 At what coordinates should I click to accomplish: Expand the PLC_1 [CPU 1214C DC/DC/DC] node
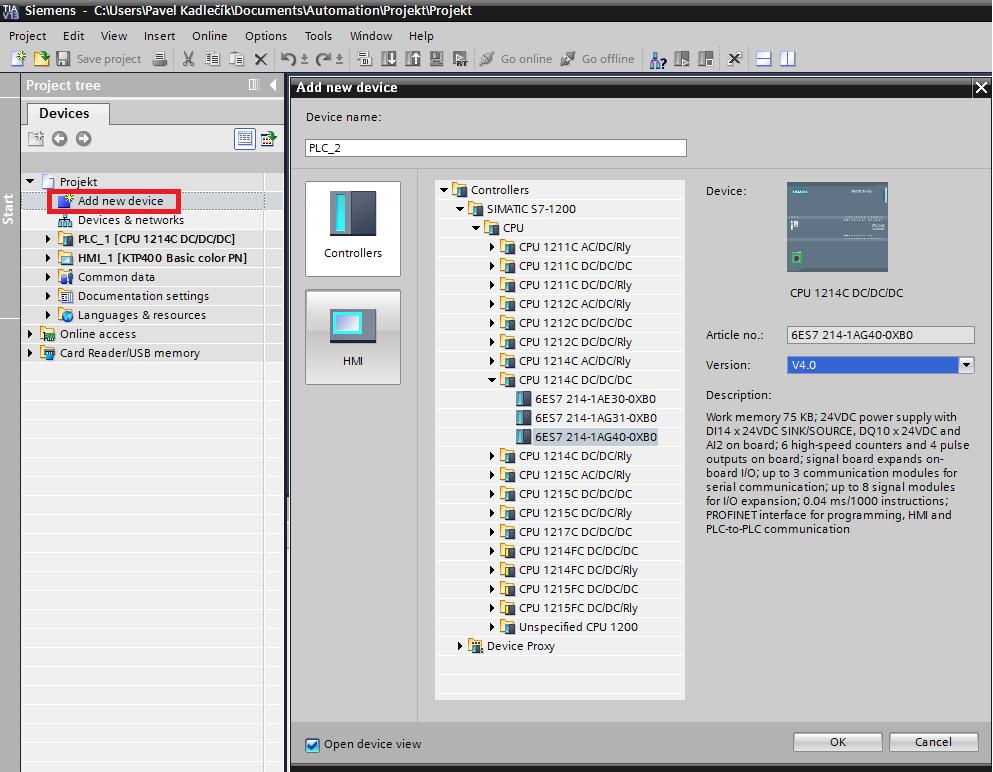click(48, 239)
